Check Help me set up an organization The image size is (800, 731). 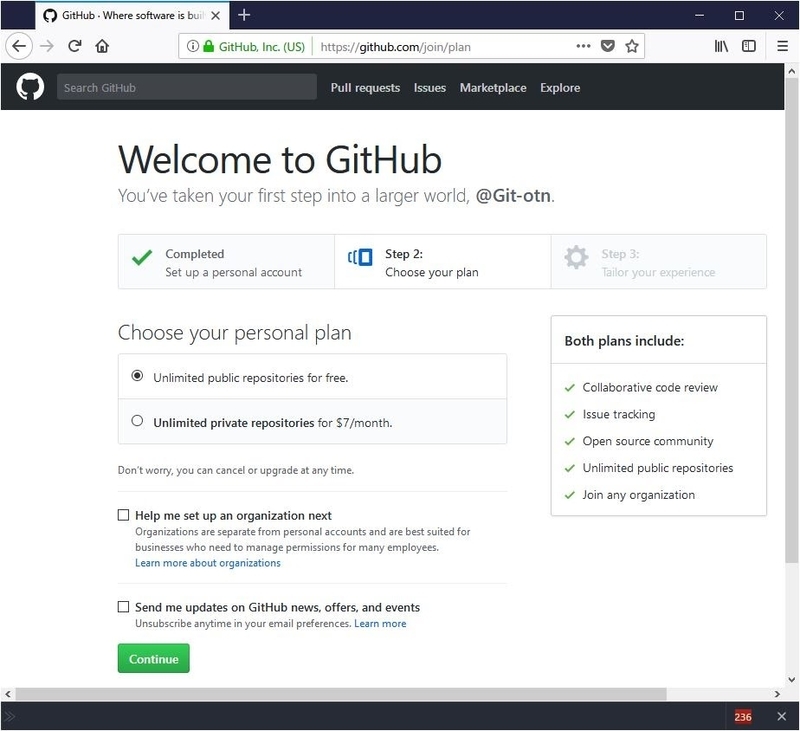tap(124, 516)
